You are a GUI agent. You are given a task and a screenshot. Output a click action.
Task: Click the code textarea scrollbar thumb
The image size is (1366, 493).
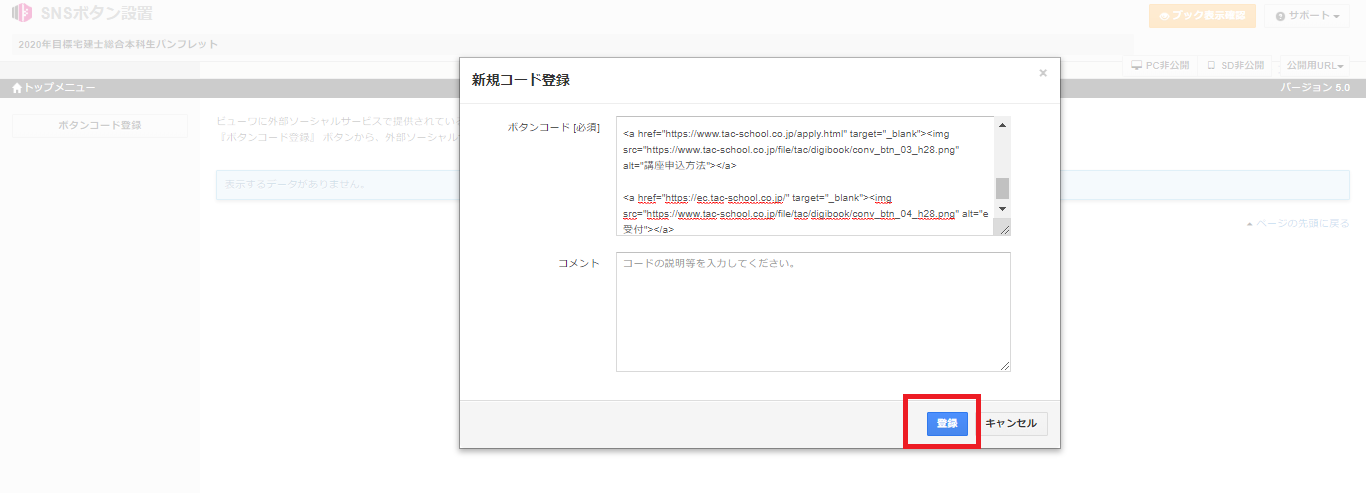[x=1003, y=188]
